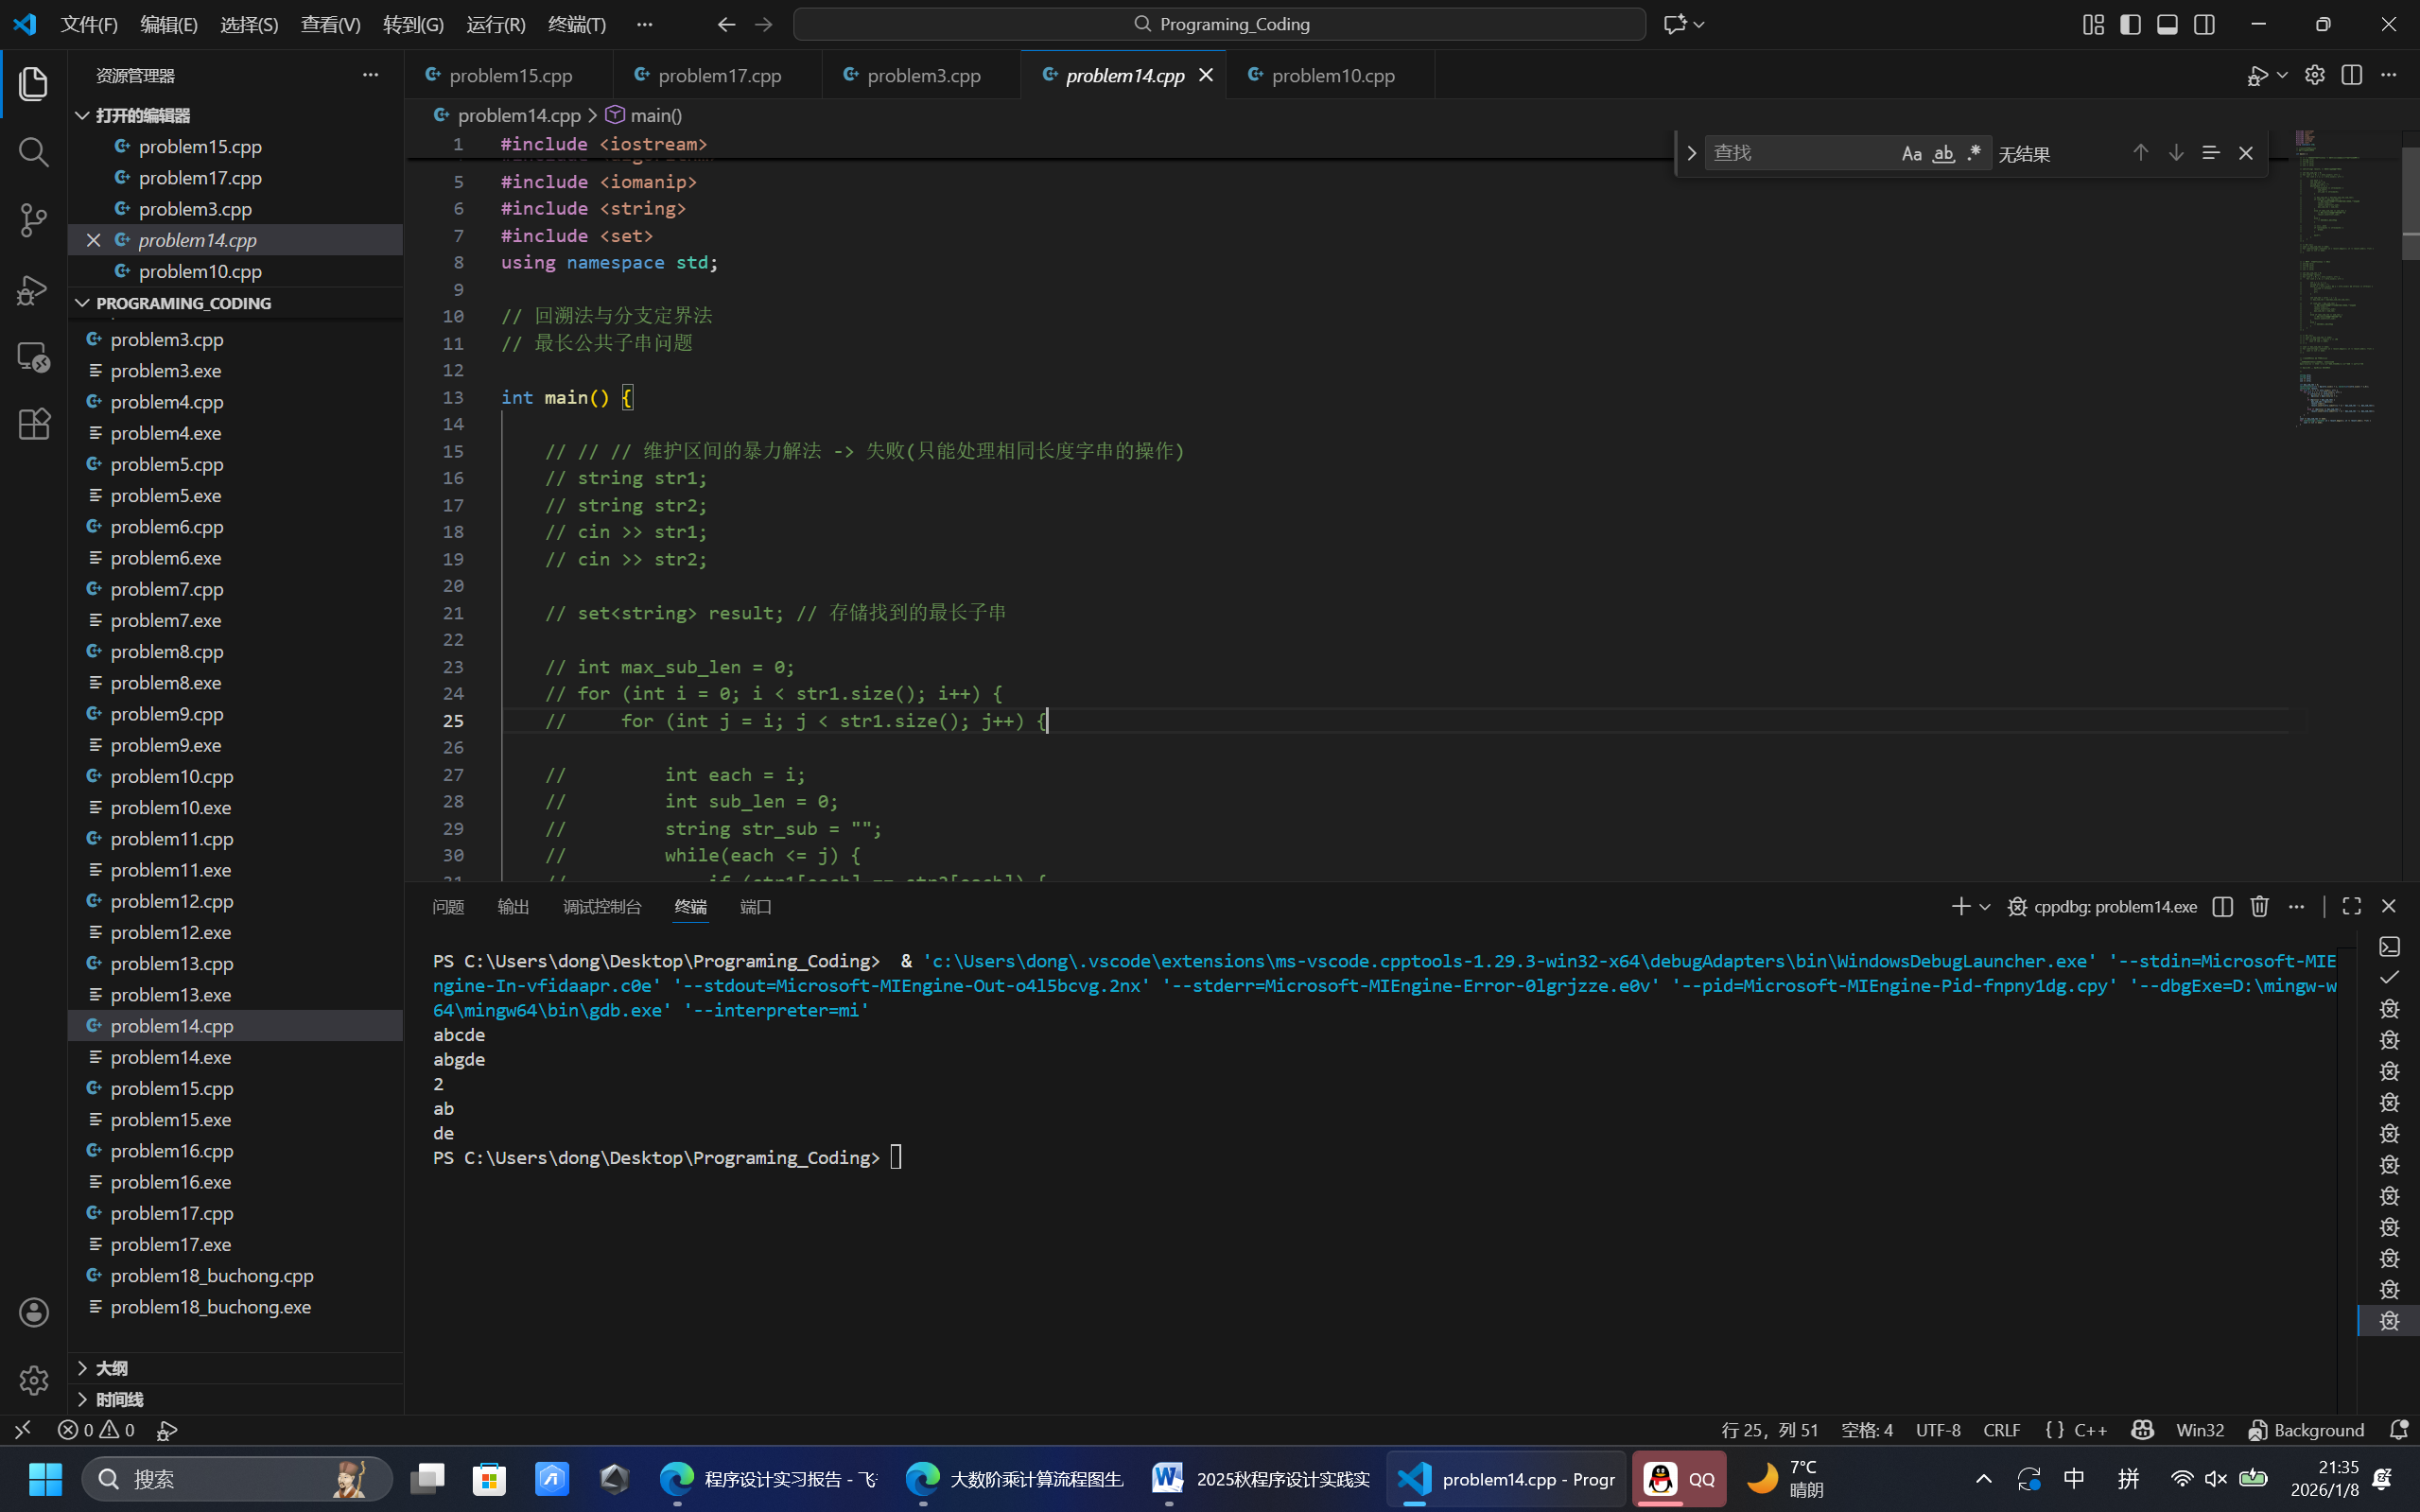This screenshot has width=2420, height=1512.
Task: Open the Source Control view
Action: [x=33, y=220]
